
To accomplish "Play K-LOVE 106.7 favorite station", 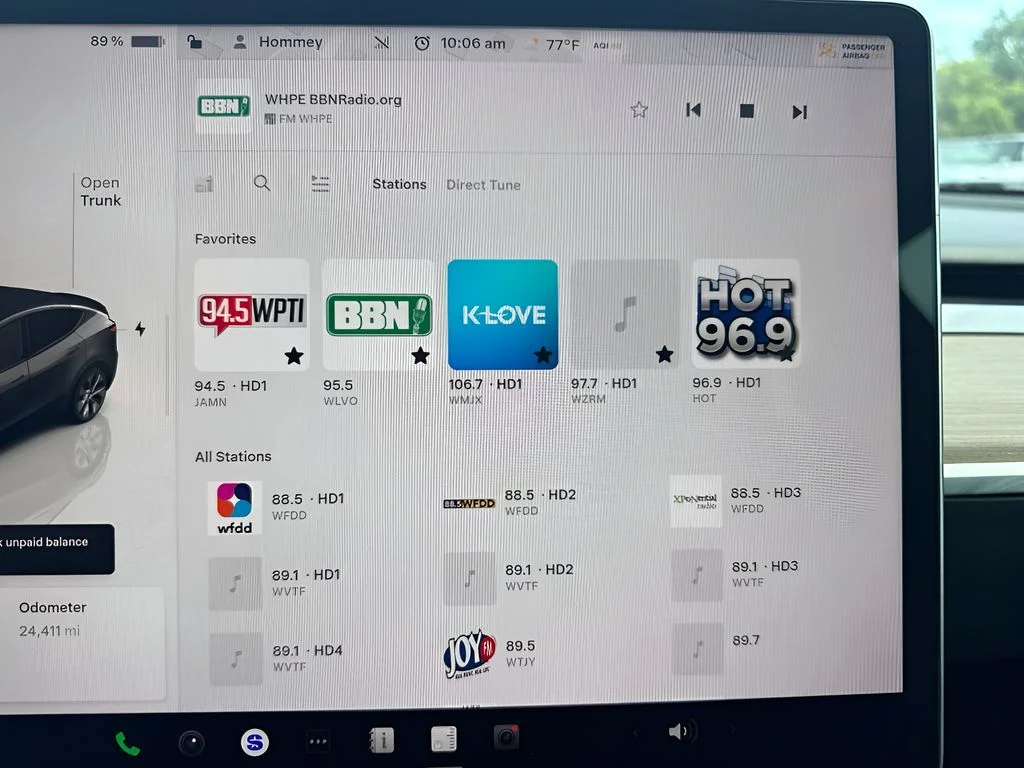I will coord(502,315).
